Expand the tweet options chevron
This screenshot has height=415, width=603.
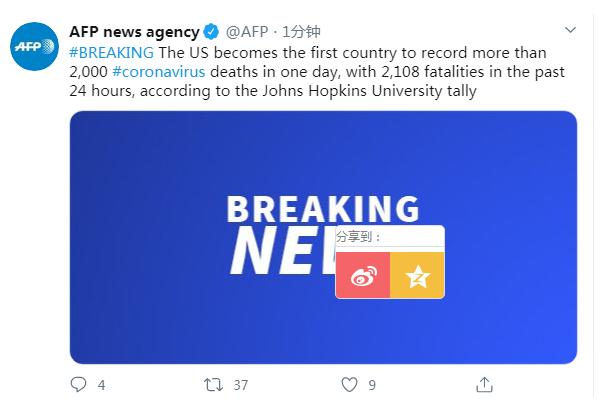(x=569, y=30)
